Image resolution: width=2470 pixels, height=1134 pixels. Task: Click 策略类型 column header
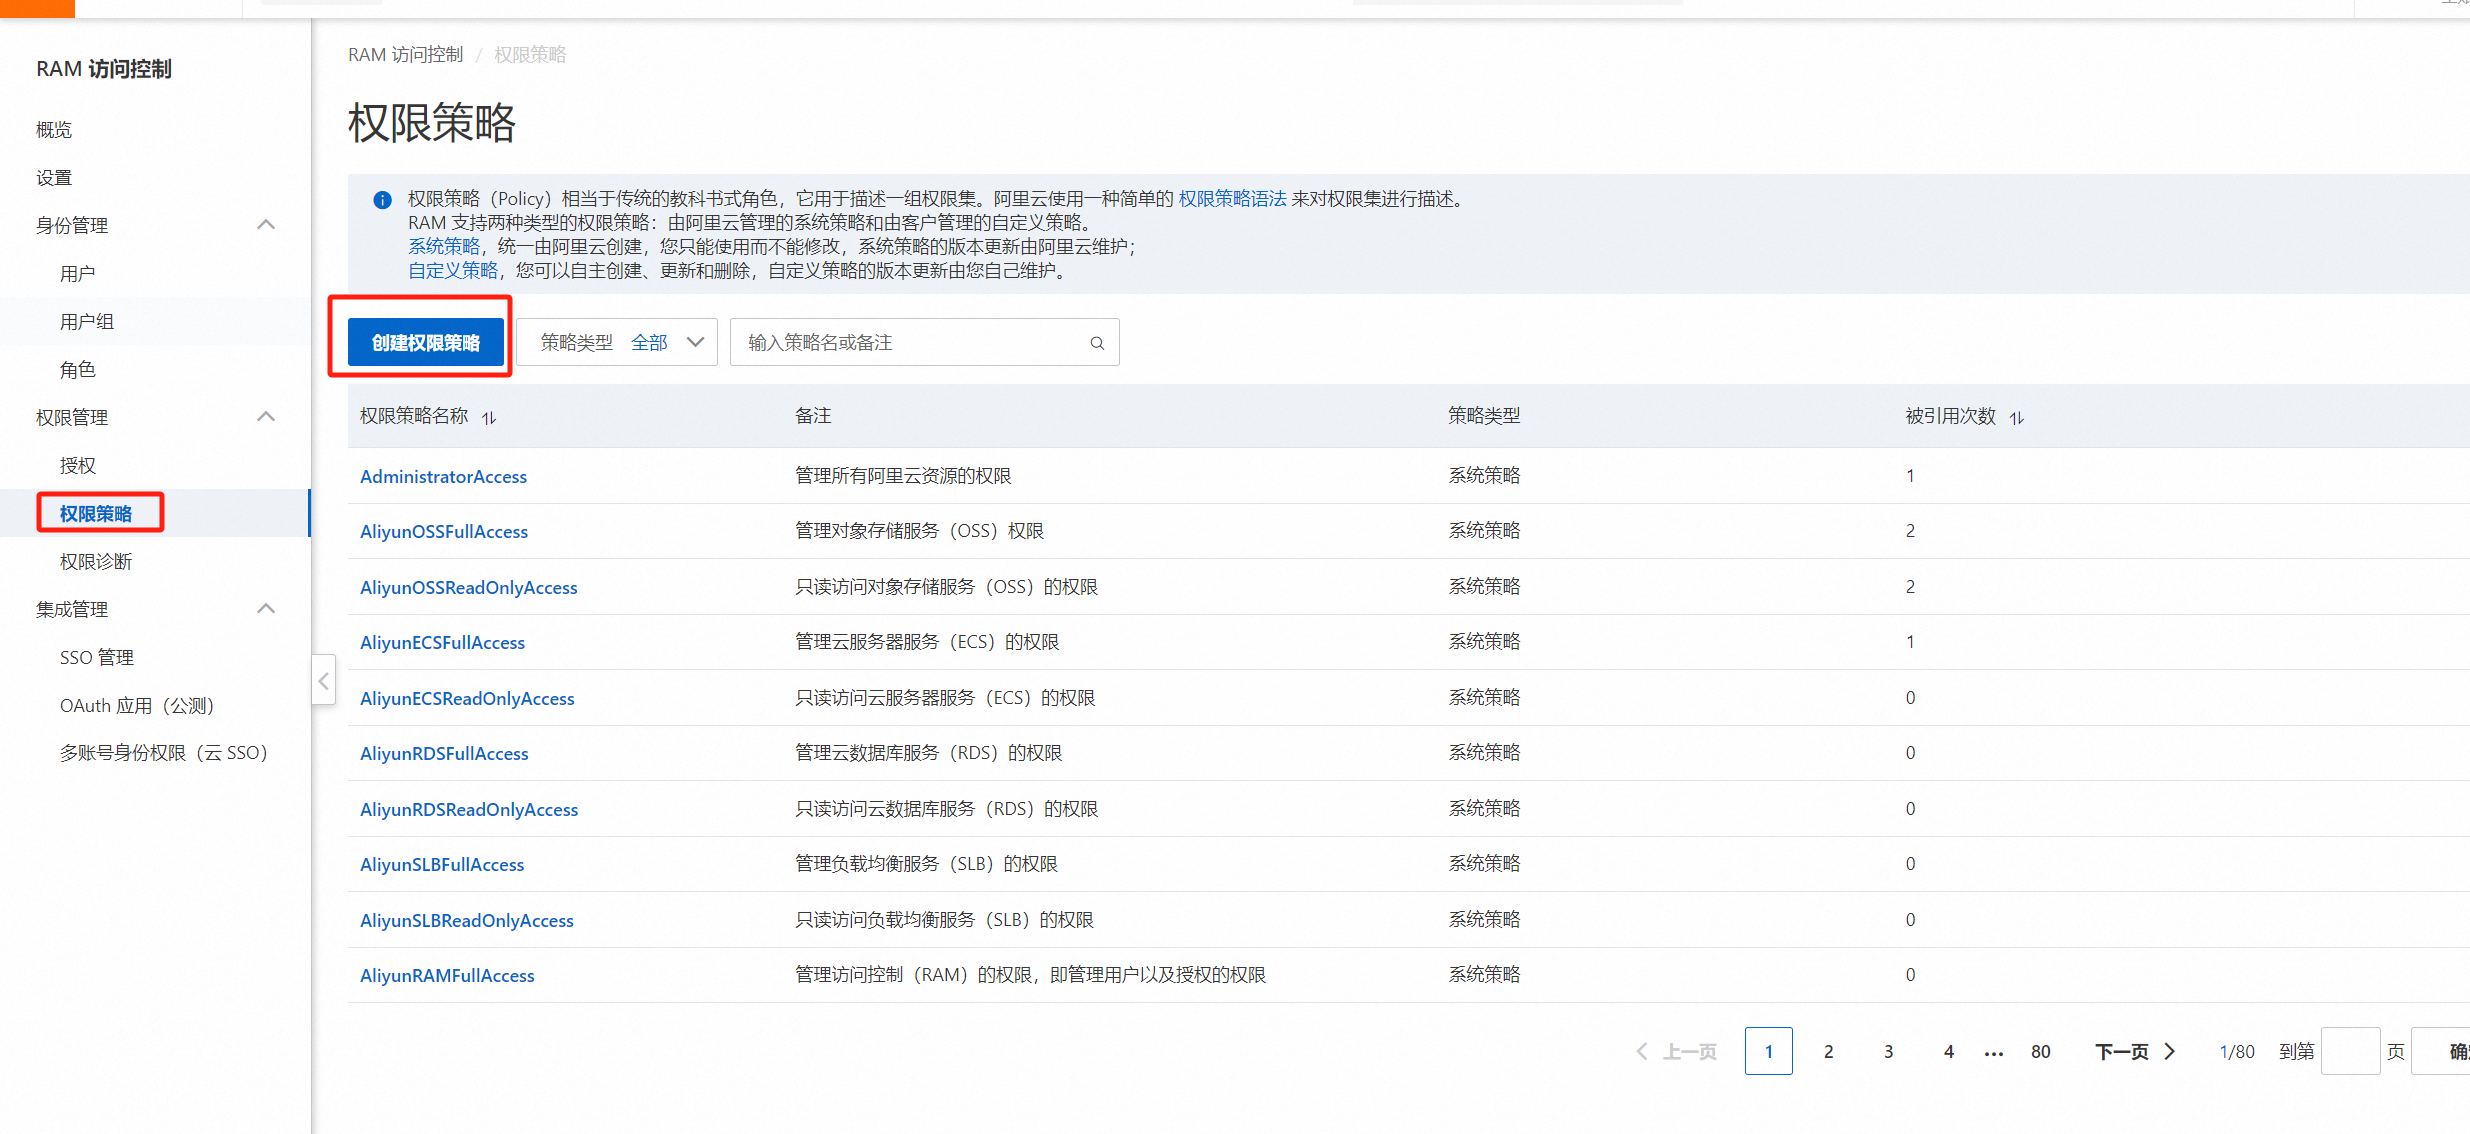[1484, 416]
